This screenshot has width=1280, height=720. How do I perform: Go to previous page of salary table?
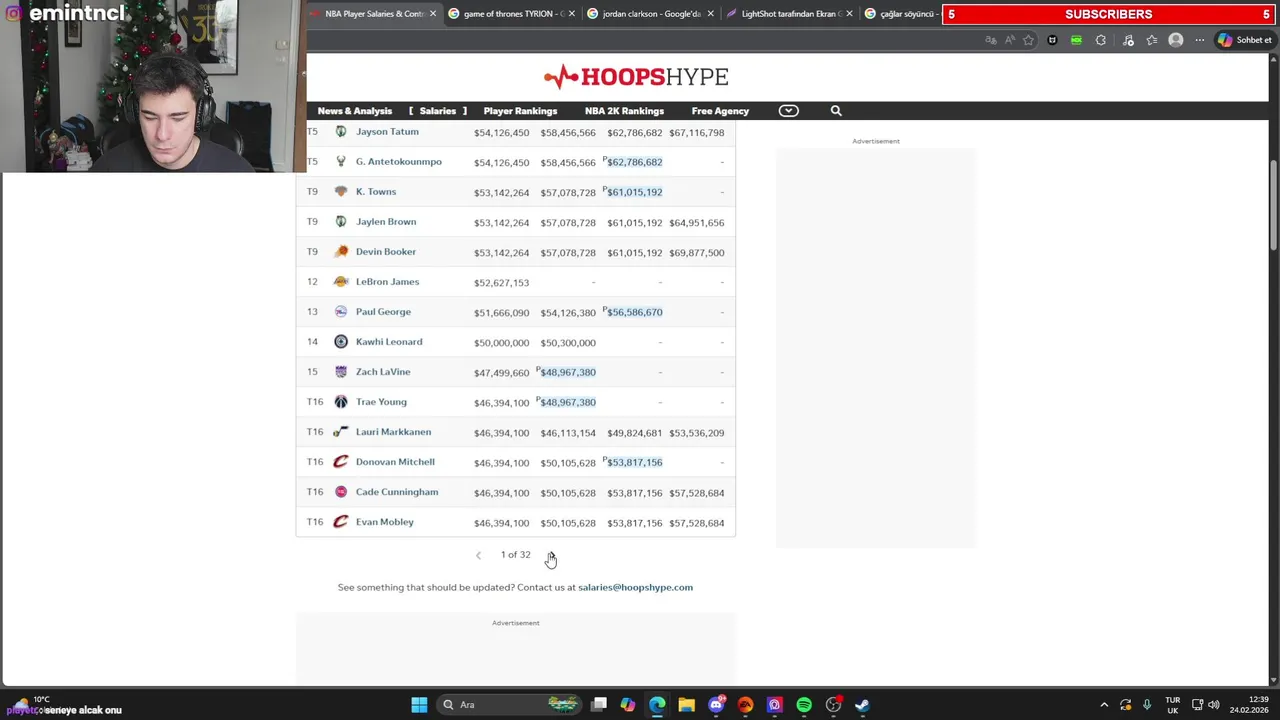point(478,555)
